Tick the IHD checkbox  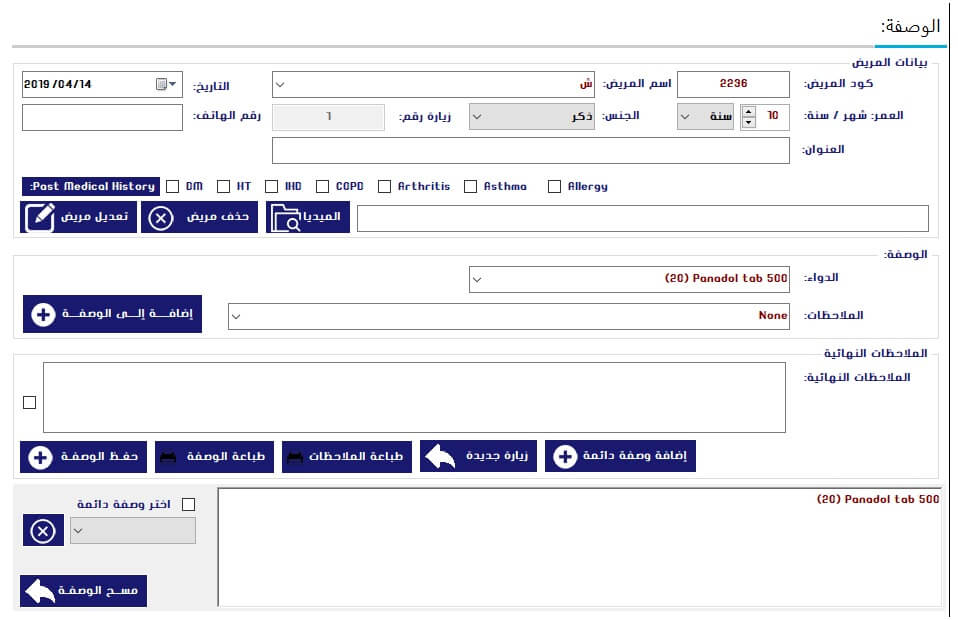coord(272,186)
